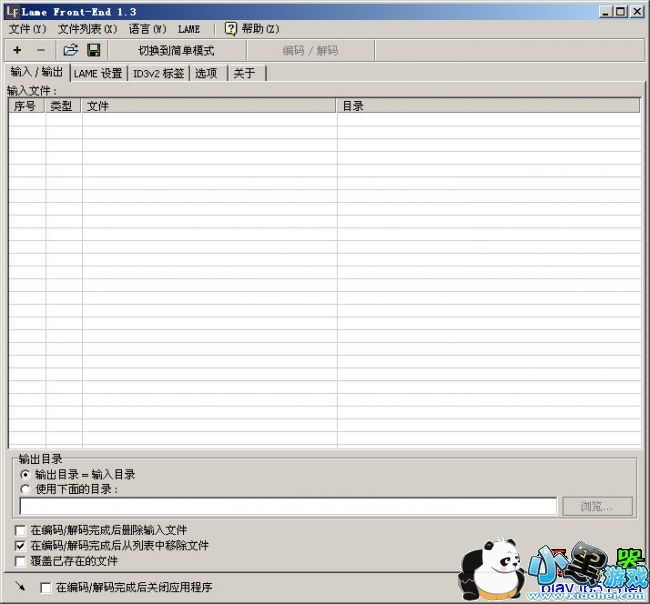Select the 输入 / 输出 tab
This screenshot has width=650, height=604.
pos(37,72)
